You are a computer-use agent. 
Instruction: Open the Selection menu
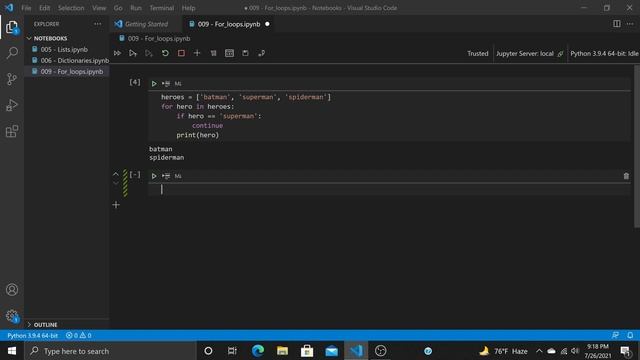(x=71, y=8)
